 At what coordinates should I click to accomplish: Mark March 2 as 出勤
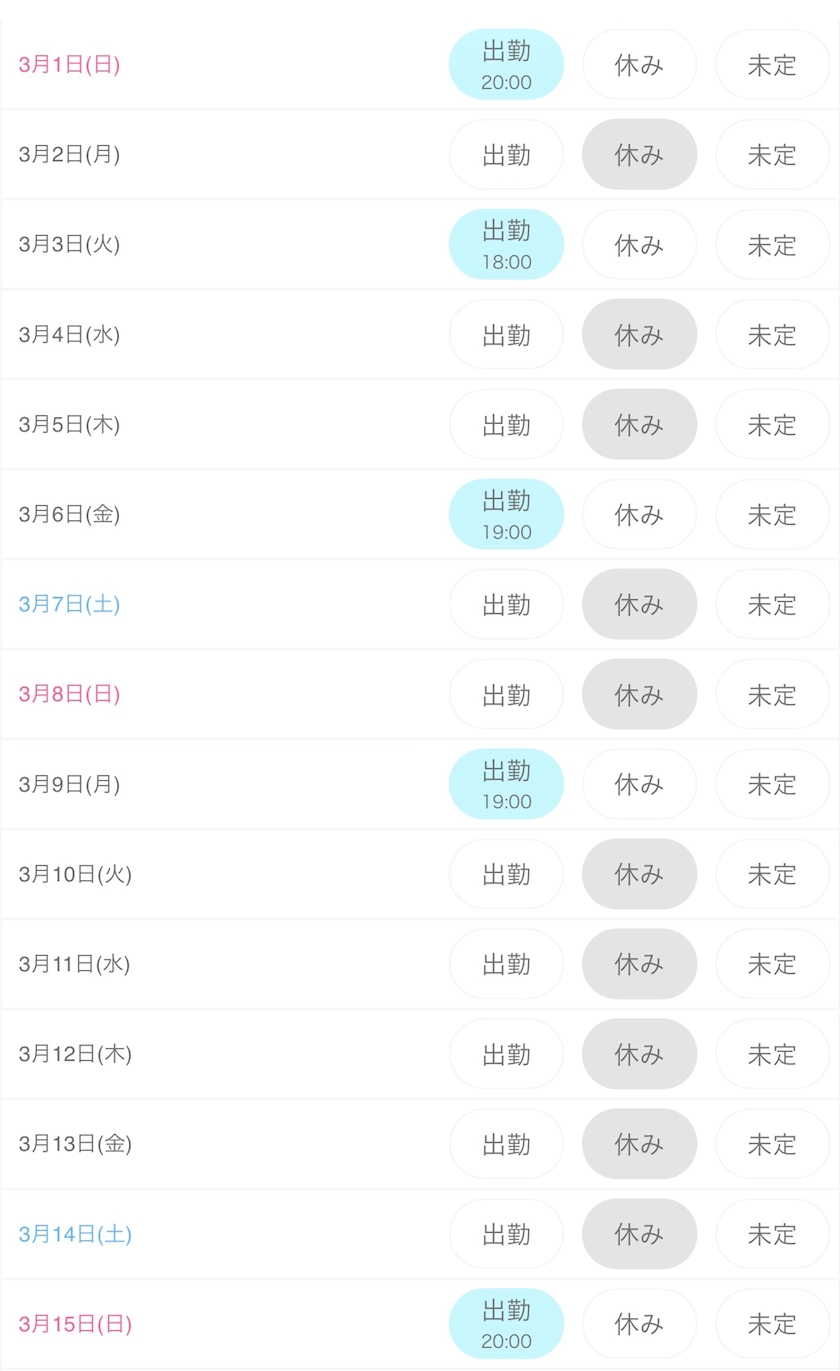click(x=506, y=155)
